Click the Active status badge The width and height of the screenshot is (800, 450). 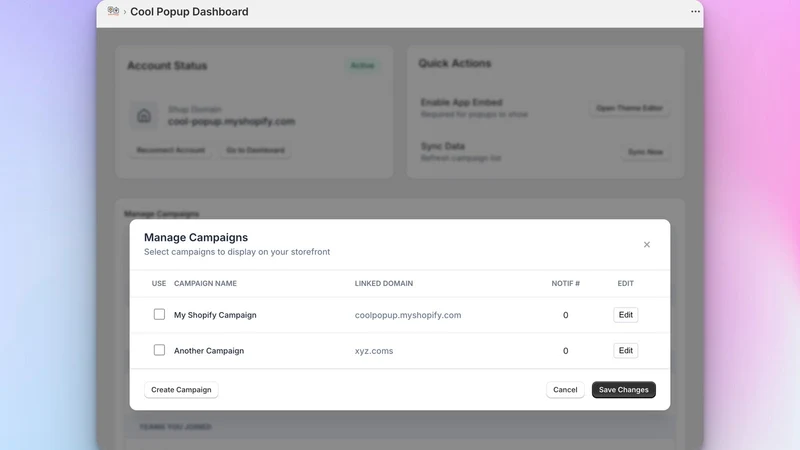pos(362,65)
